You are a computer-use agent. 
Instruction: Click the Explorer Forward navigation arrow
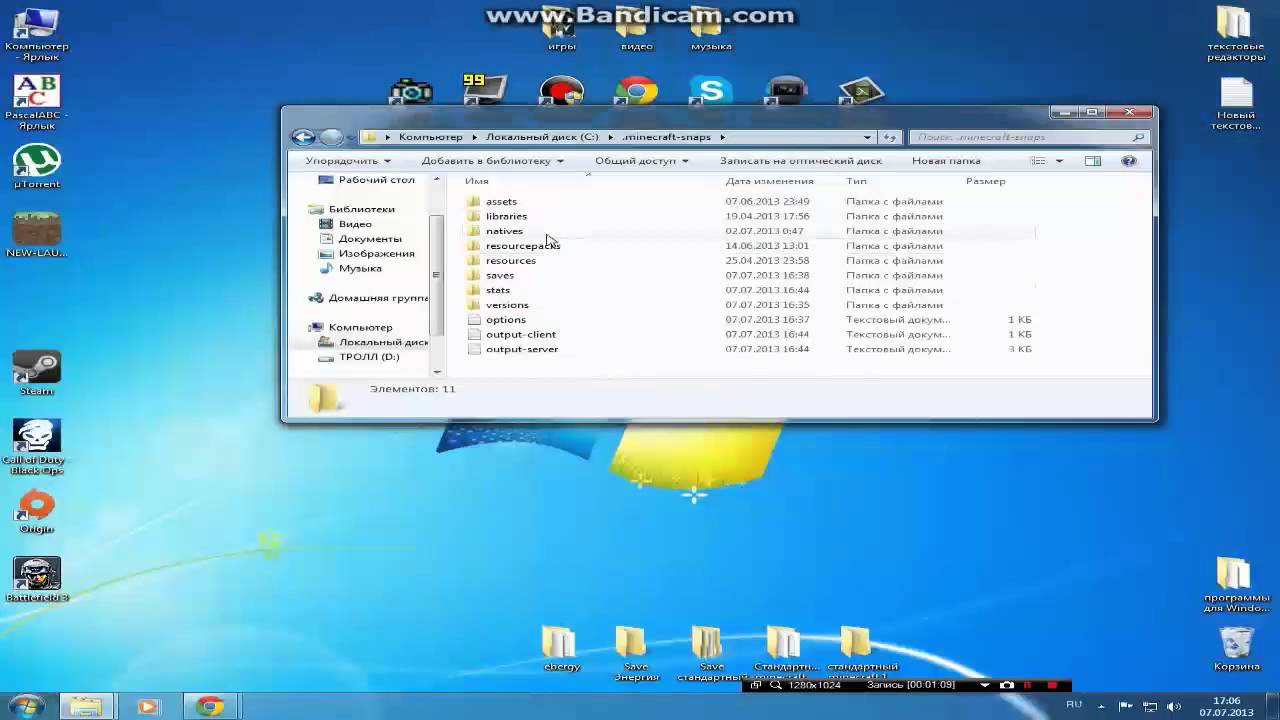coord(331,137)
